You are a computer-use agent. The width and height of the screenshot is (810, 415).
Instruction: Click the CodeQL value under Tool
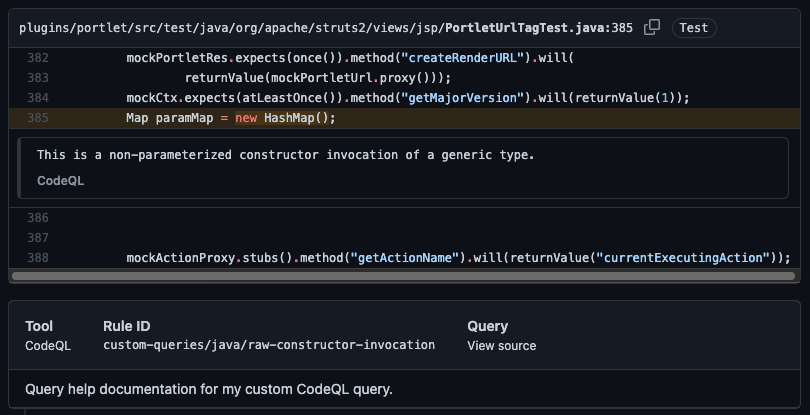pyautogui.click(x=48, y=345)
